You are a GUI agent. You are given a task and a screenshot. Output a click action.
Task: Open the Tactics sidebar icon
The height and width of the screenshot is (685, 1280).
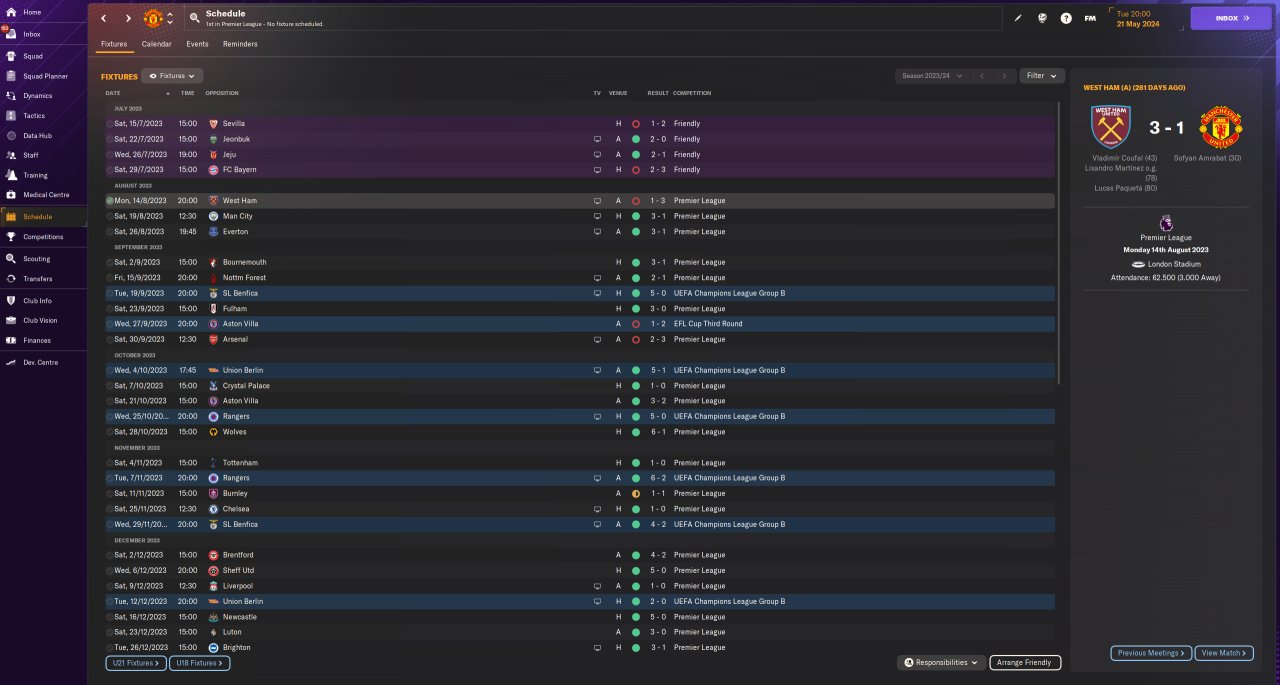(12, 115)
